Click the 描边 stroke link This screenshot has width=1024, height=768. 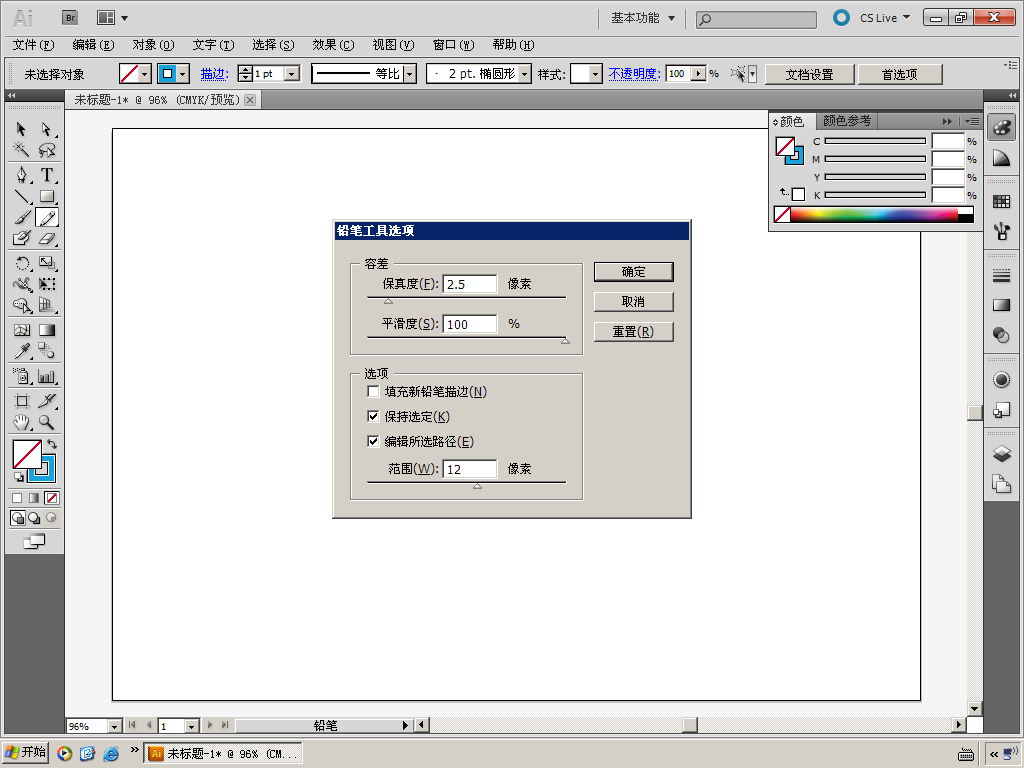214,74
